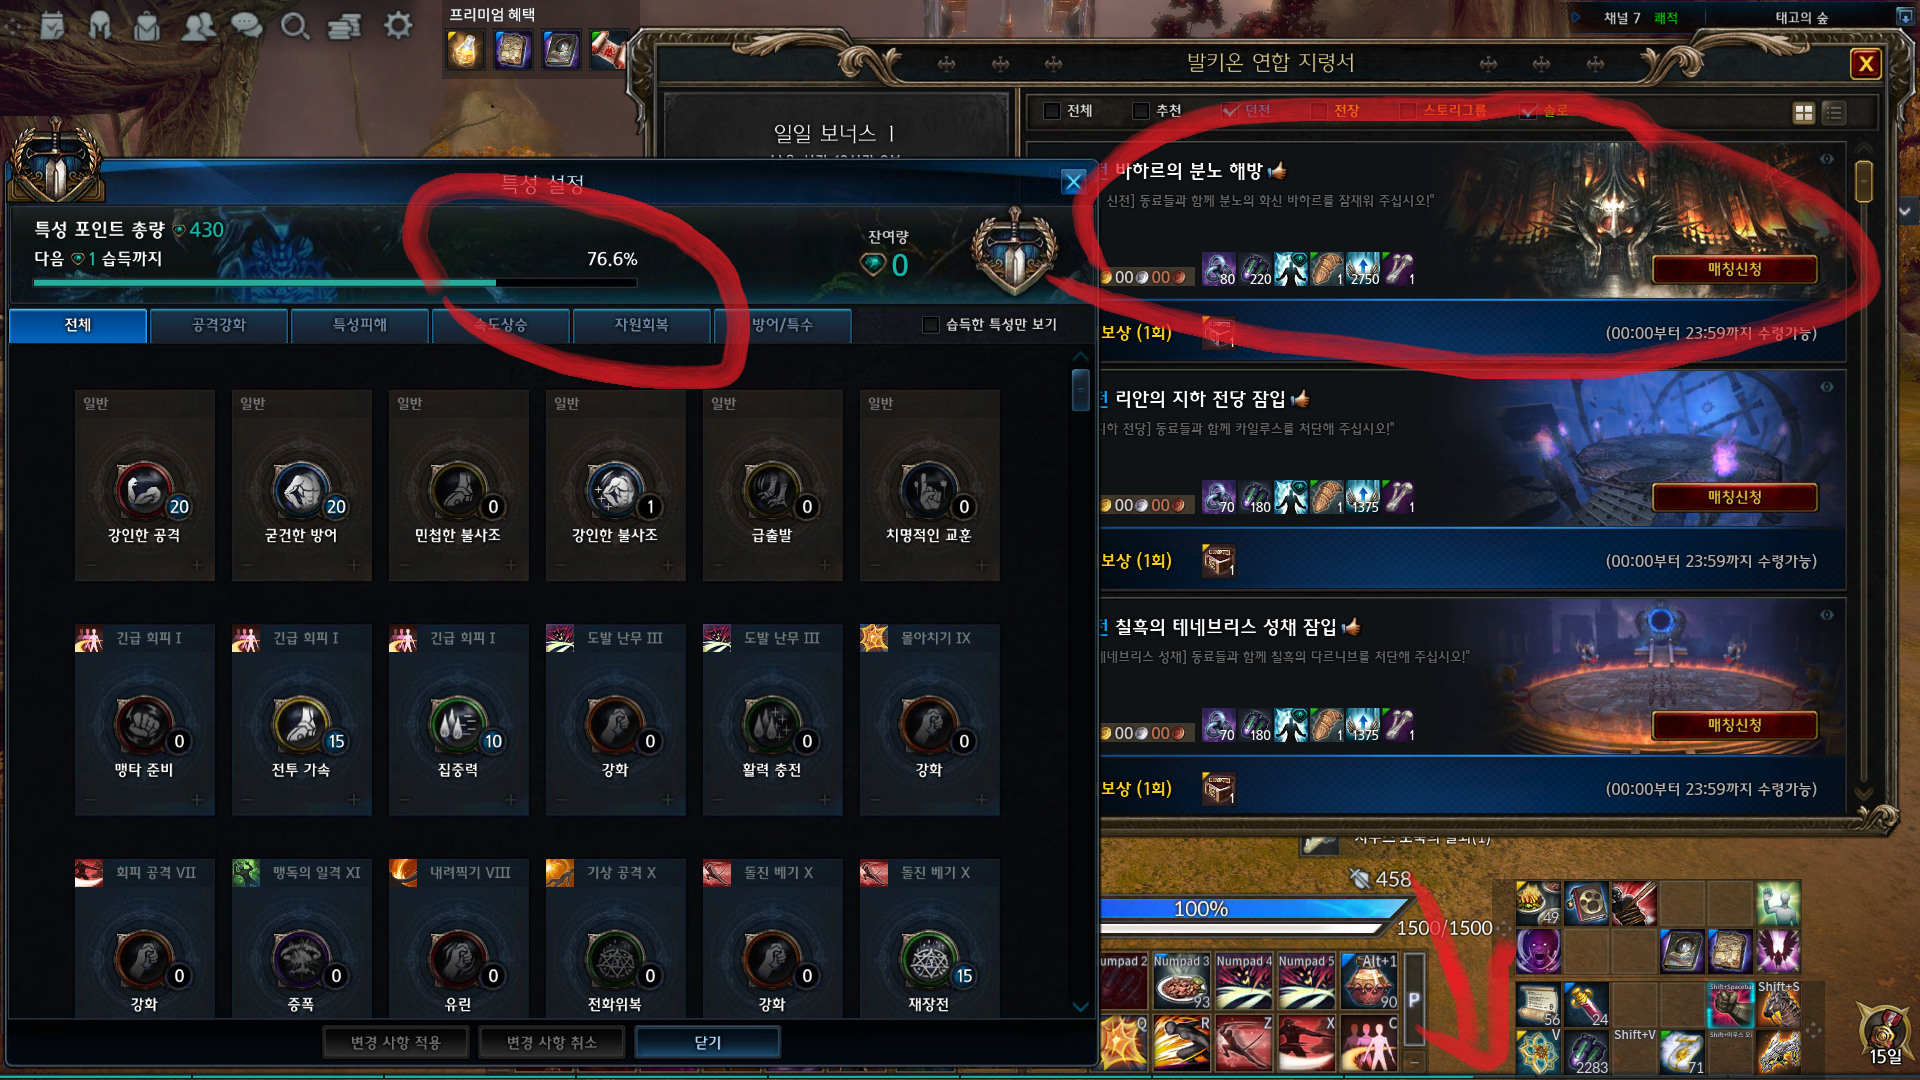Click the 지령서 list scrollbar handle
The height and width of the screenshot is (1080, 1920).
pos(1864,181)
